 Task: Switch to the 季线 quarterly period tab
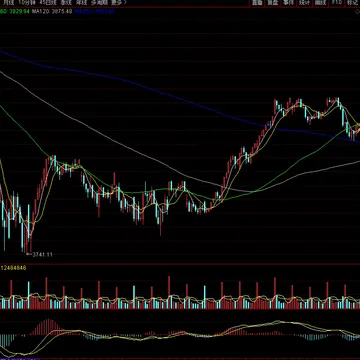tap(65, 2)
